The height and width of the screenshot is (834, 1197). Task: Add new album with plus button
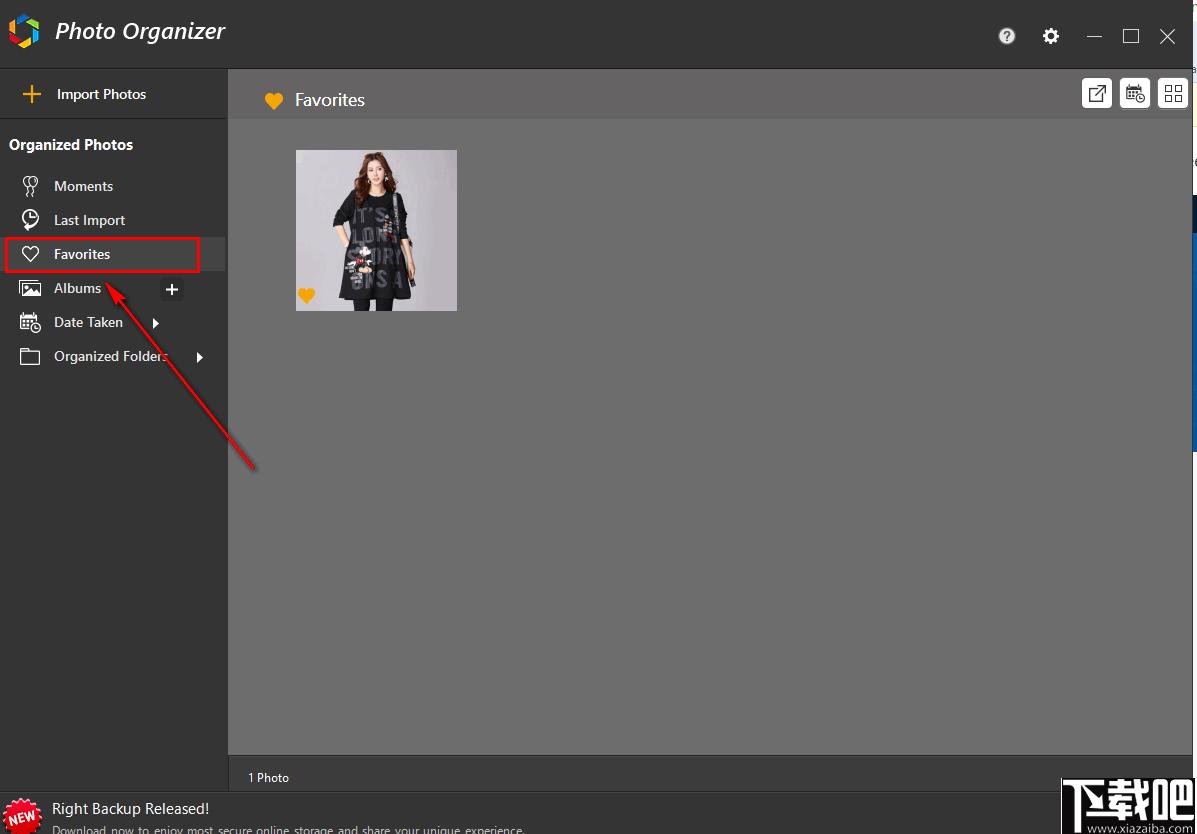(172, 289)
